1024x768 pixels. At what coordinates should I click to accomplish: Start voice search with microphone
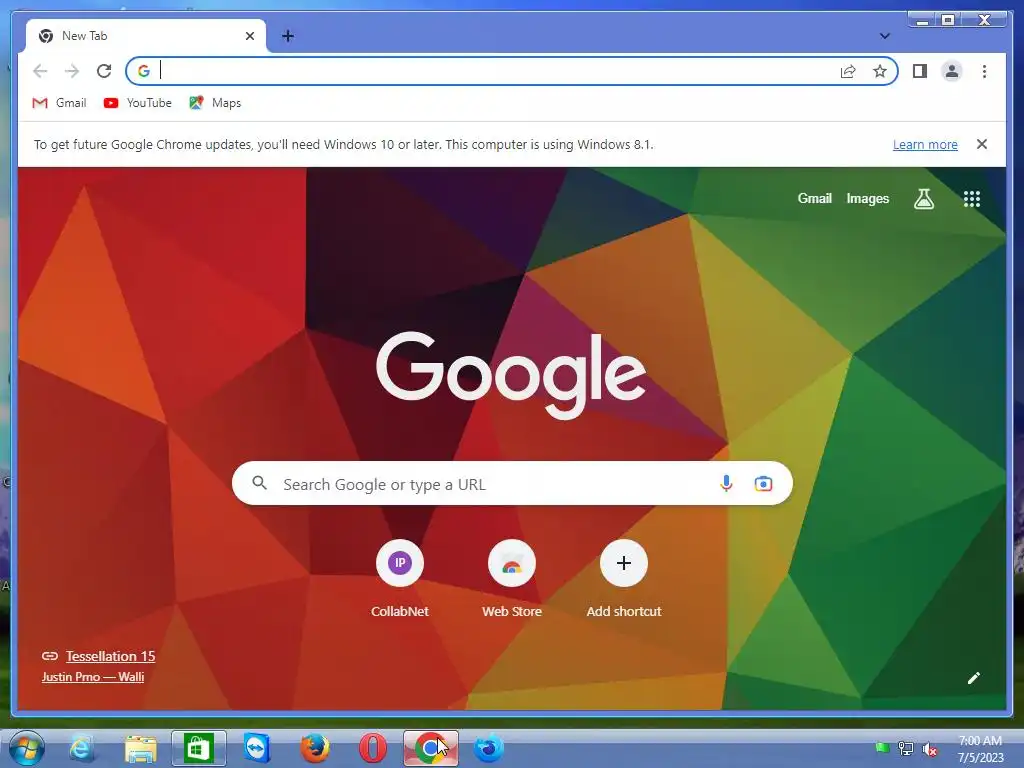(x=726, y=484)
